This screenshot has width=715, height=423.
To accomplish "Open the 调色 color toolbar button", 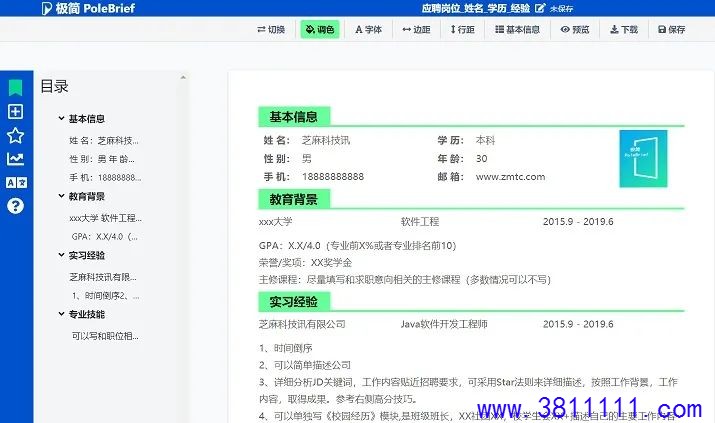I will coord(320,30).
